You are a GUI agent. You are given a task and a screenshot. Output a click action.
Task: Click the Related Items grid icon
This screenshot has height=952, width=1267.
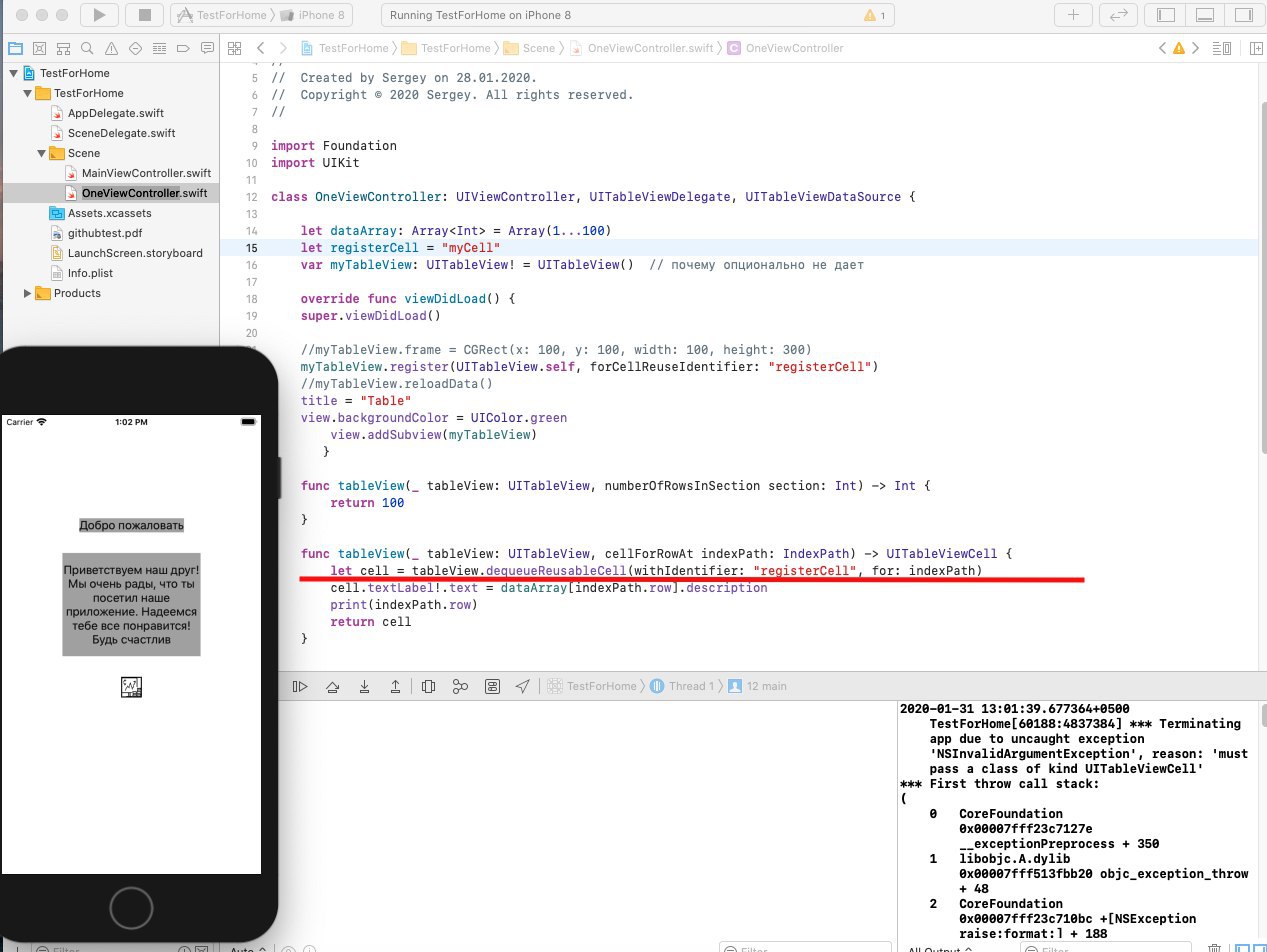[235, 48]
